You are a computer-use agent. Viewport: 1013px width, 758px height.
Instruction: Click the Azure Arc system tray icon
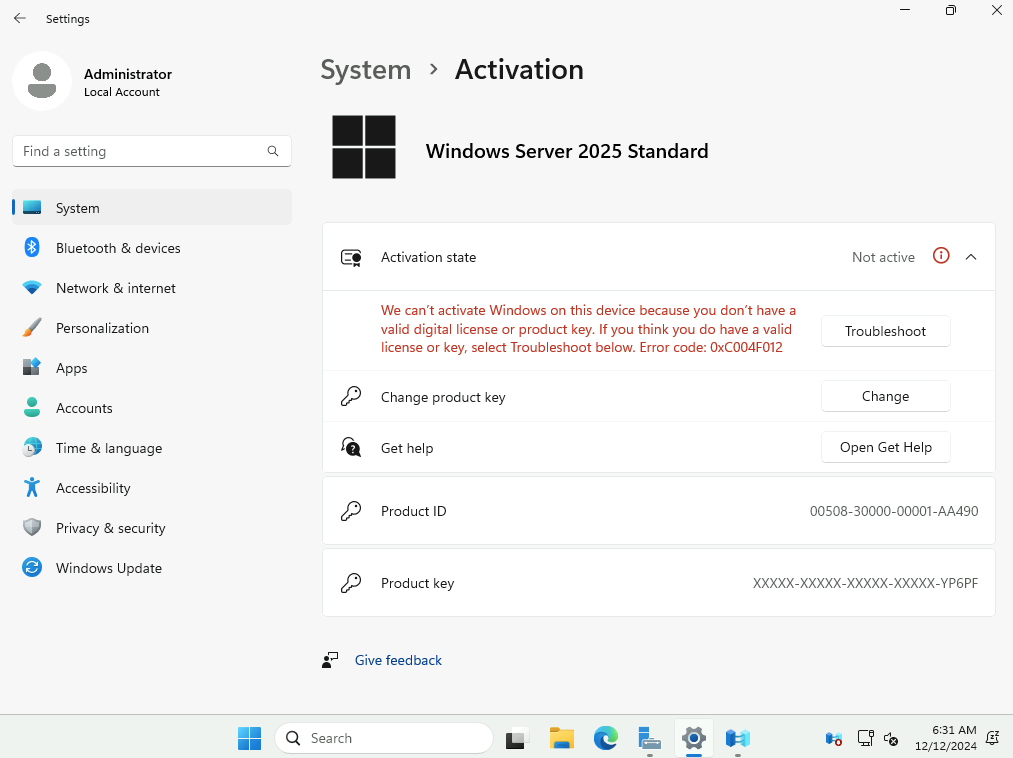(x=834, y=738)
